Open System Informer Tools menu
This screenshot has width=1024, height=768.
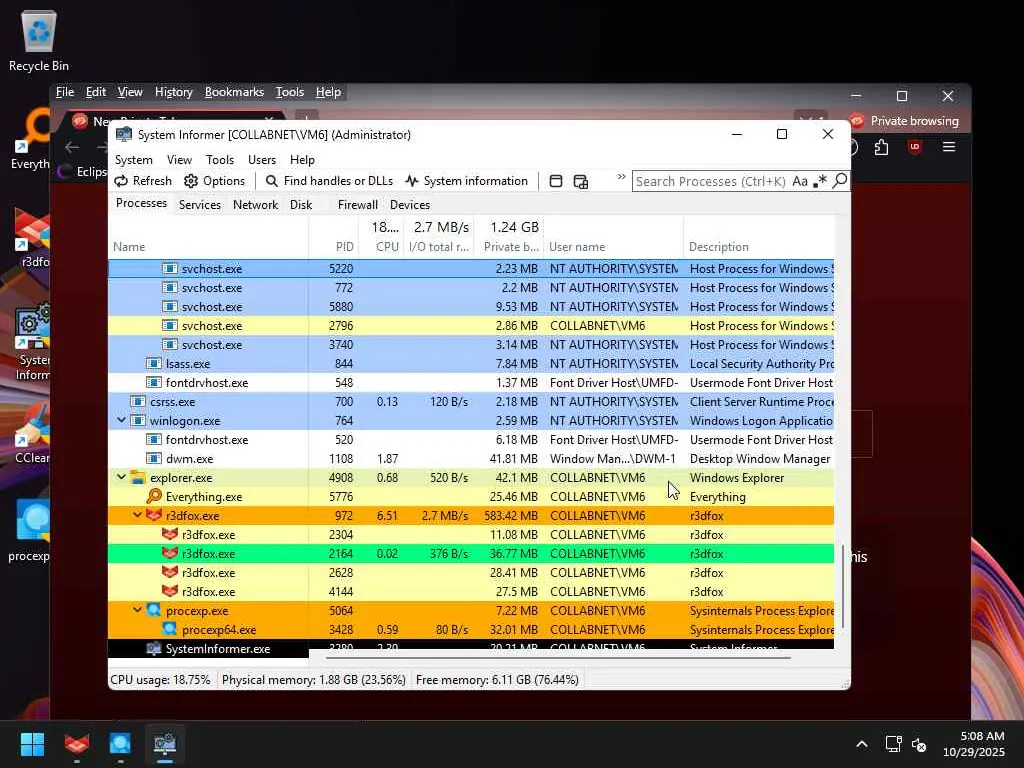pos(219,160)
